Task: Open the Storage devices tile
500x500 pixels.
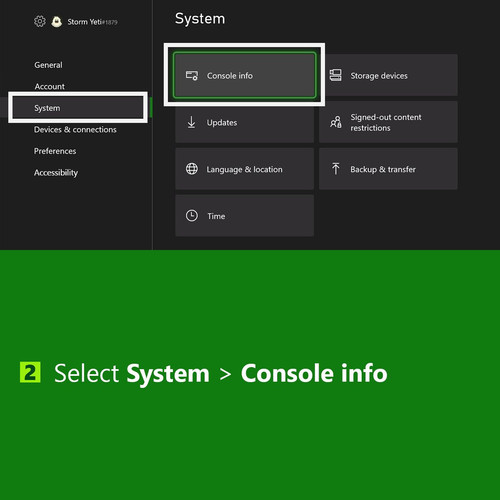Action: [x=388, y=75]
